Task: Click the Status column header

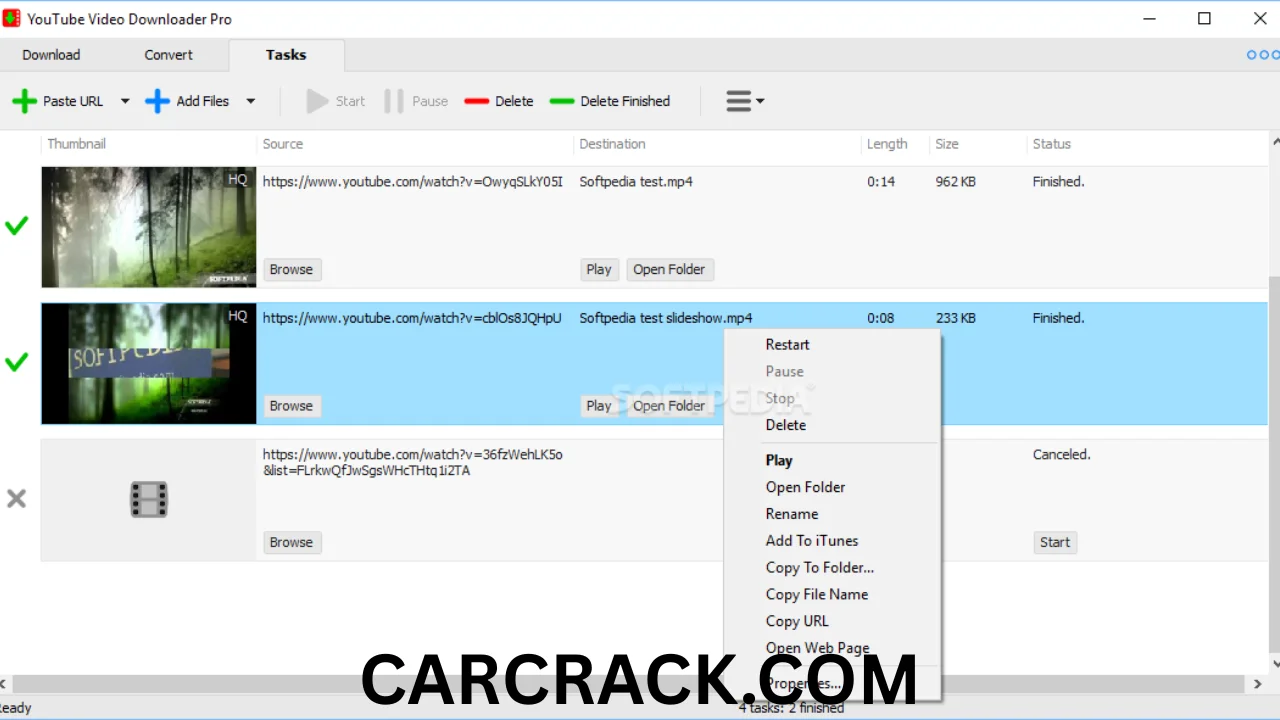Action: 1051,144
